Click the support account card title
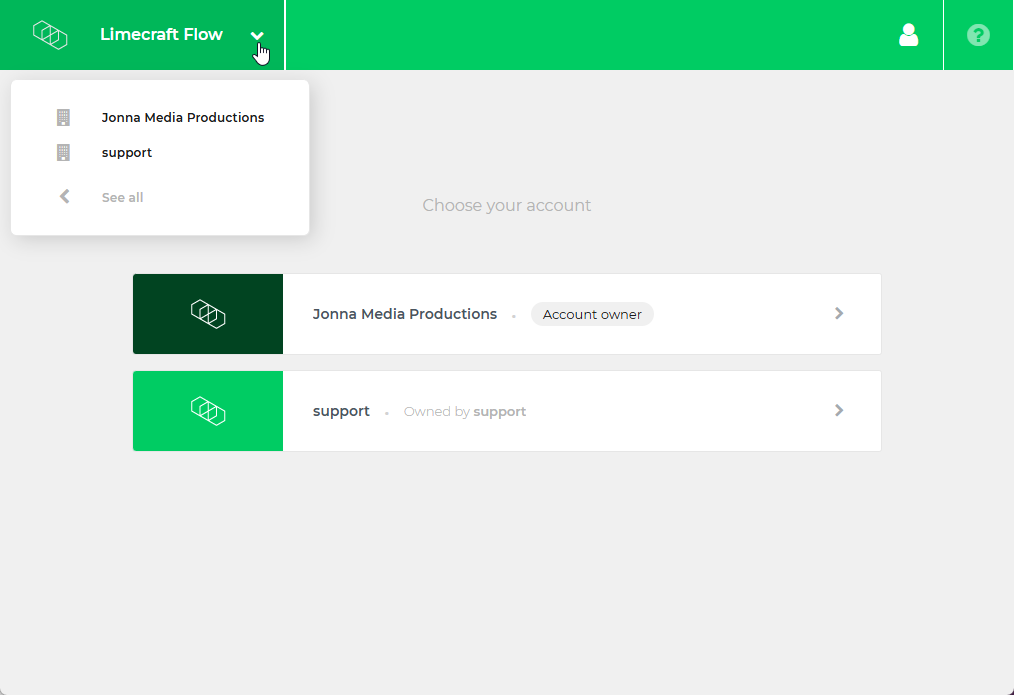This screenshot has width=1014, height=695. (341, 411)
